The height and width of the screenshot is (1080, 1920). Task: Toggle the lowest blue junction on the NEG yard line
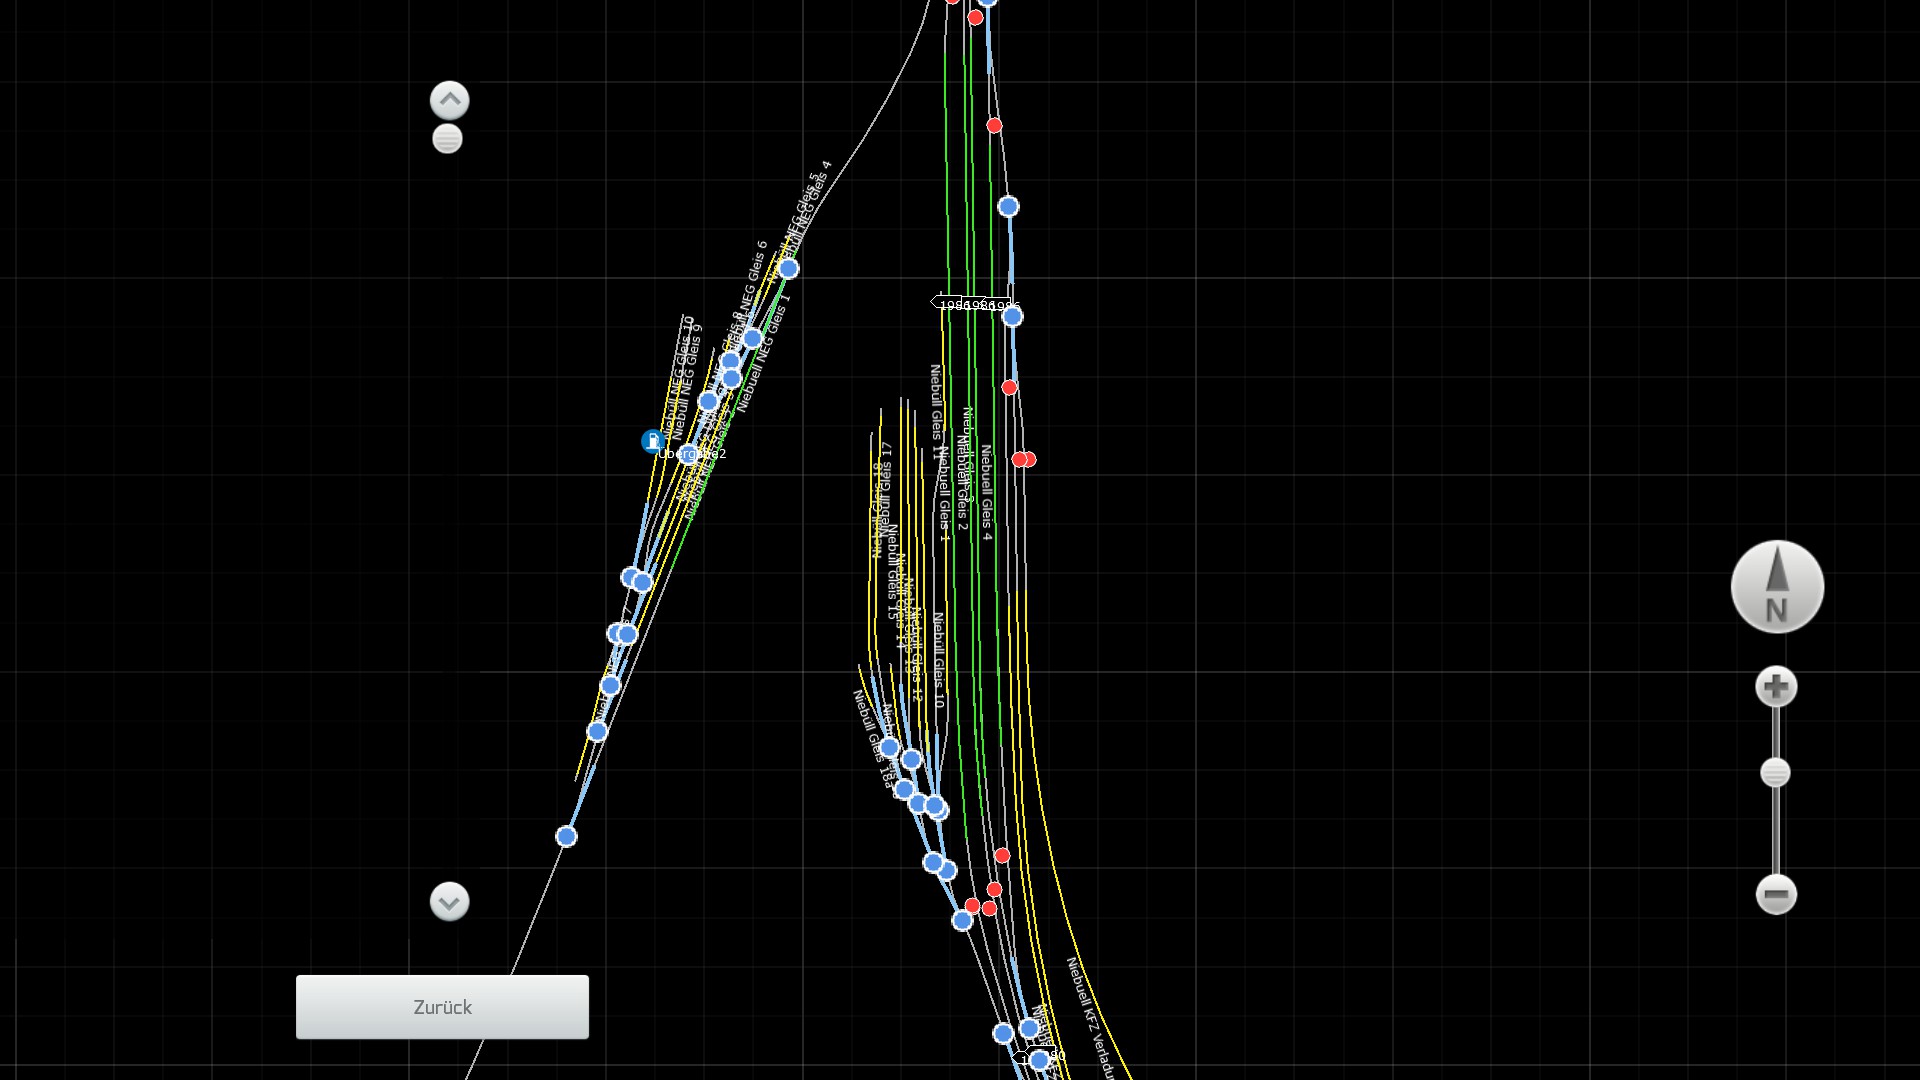[x=566, y=836]
